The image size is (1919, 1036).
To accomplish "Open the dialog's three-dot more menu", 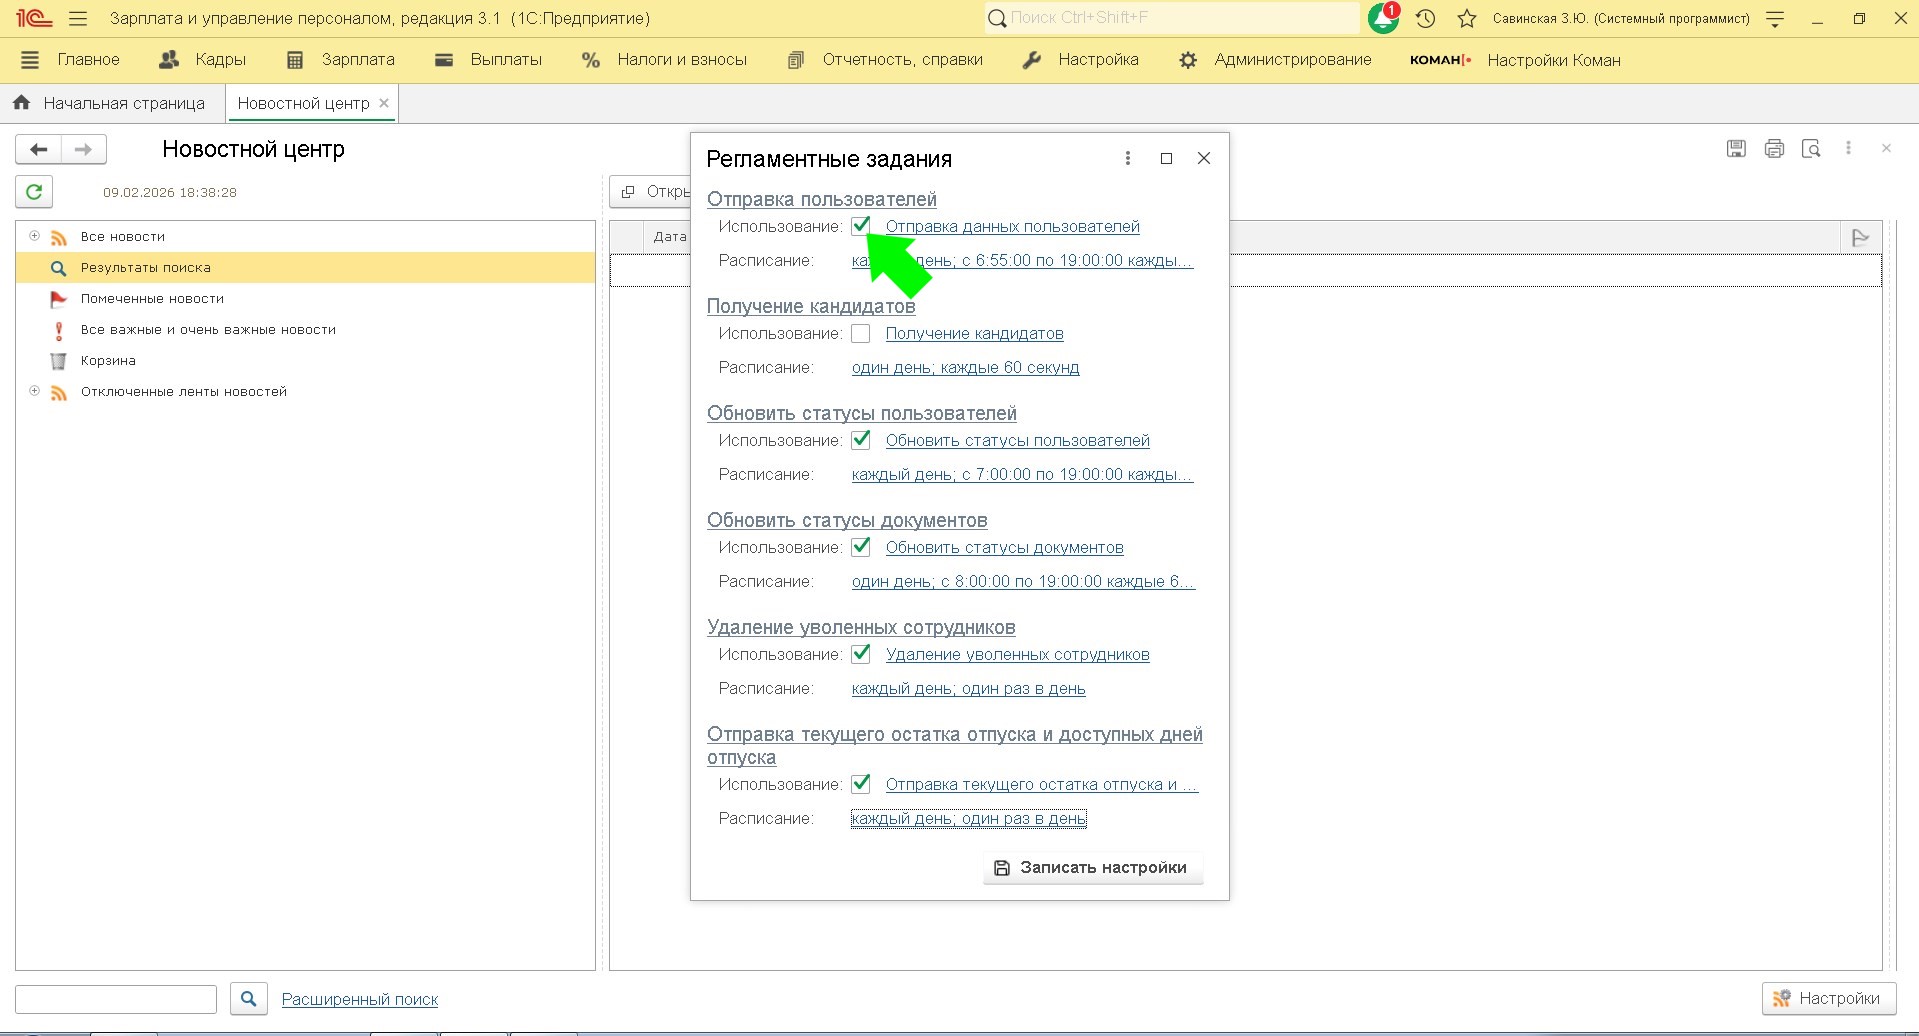I will [1128, 158].
